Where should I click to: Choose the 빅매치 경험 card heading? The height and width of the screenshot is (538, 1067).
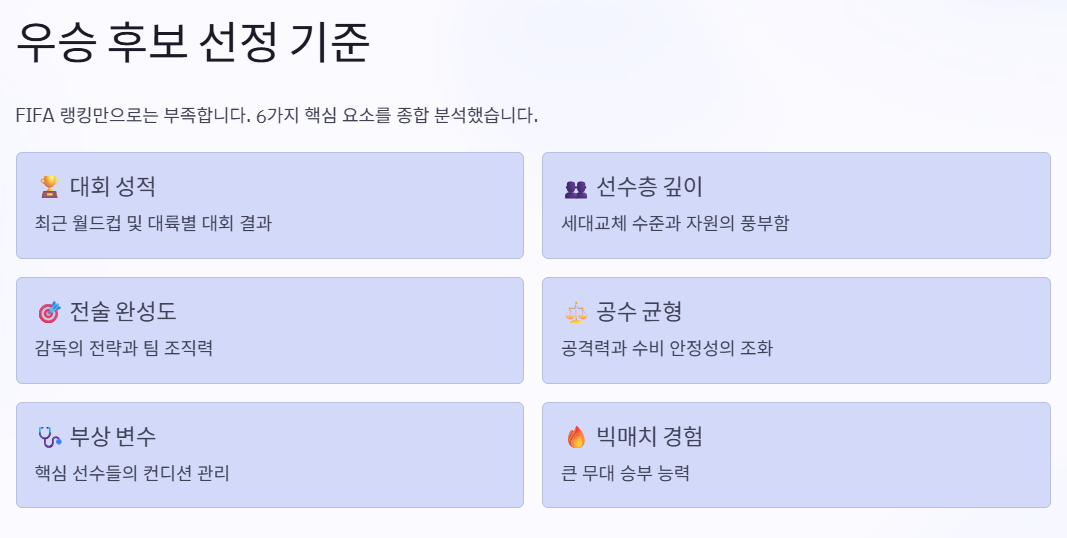click(649, 436)
